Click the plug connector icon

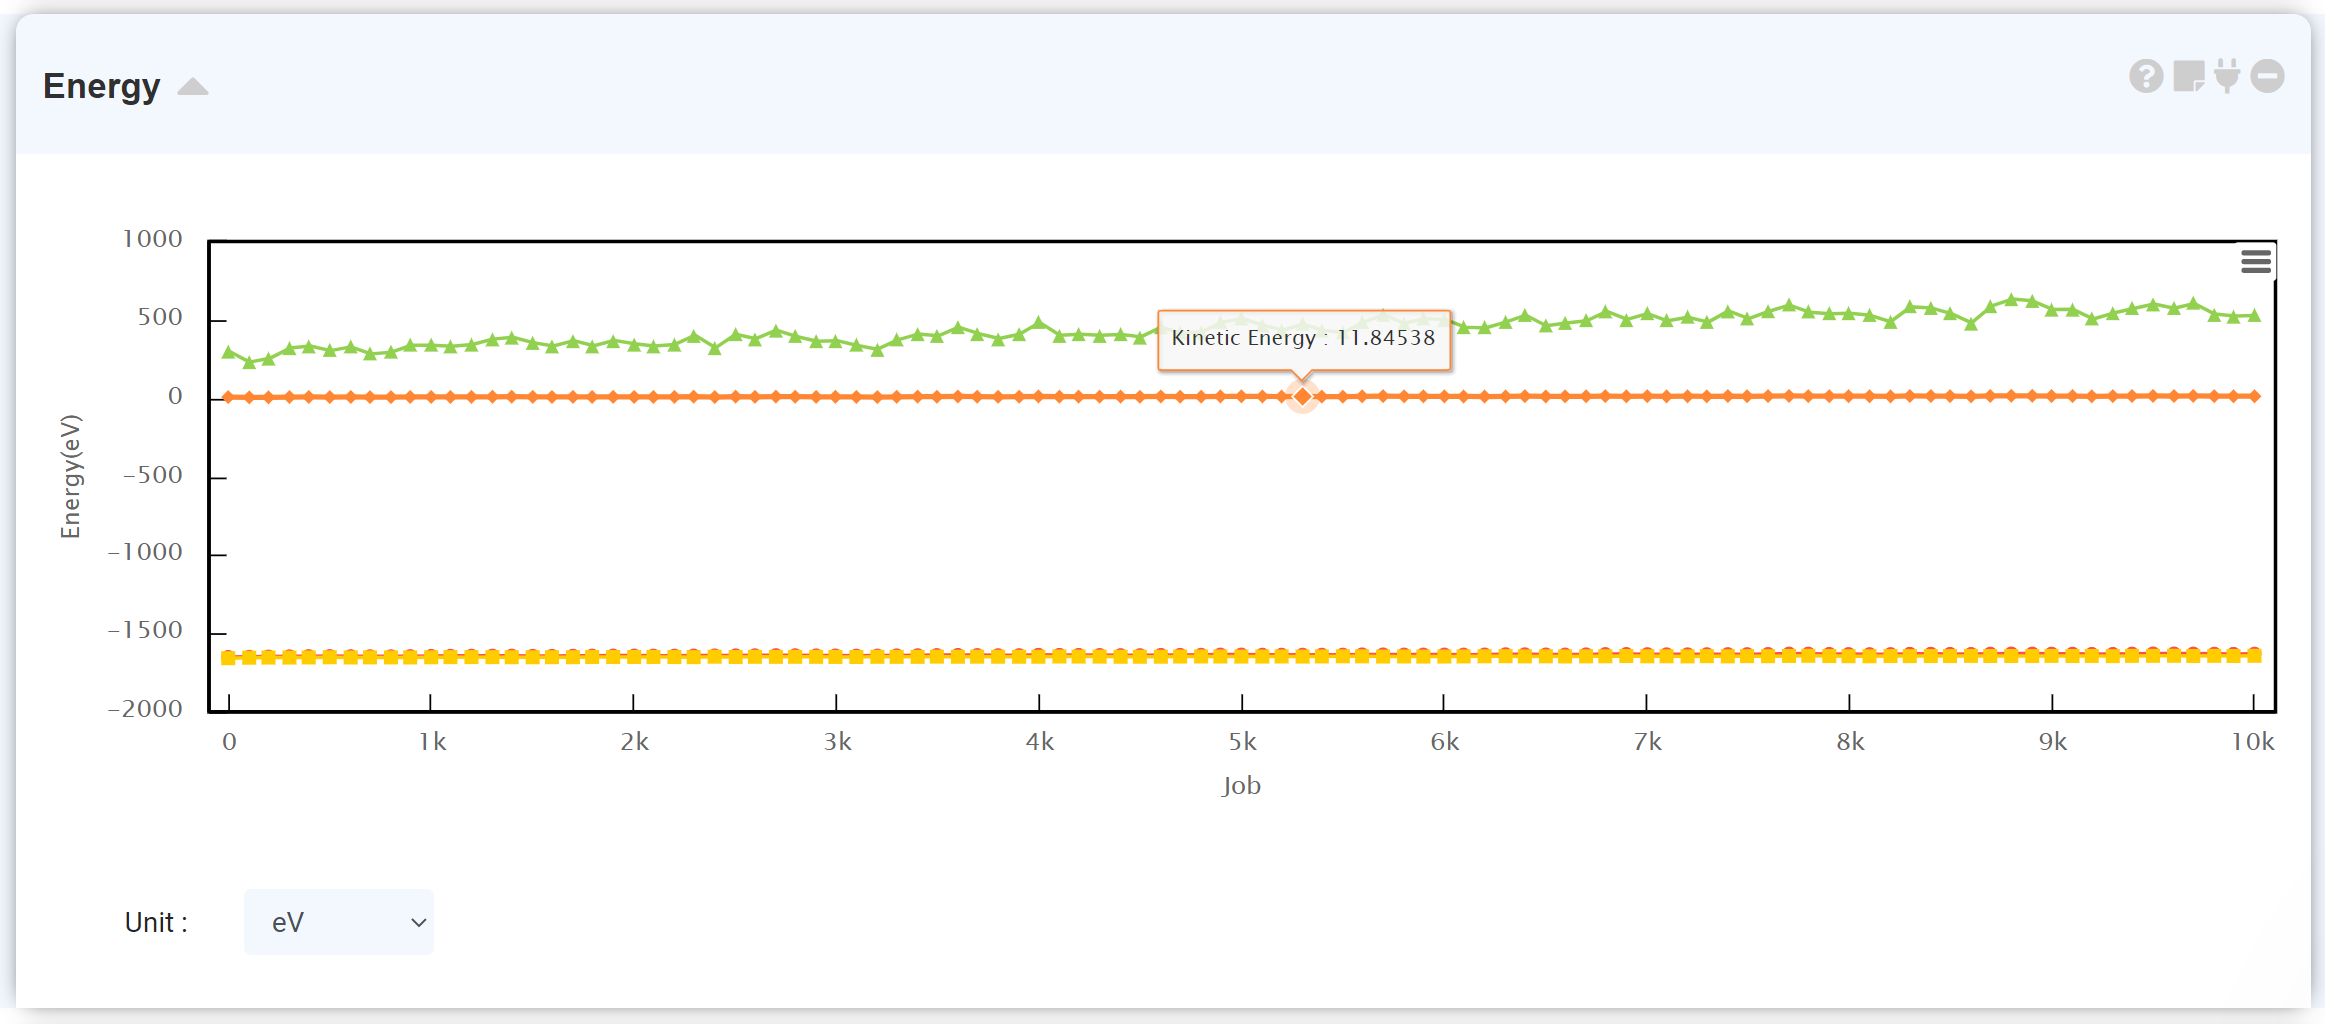(x=2227, y=76)
